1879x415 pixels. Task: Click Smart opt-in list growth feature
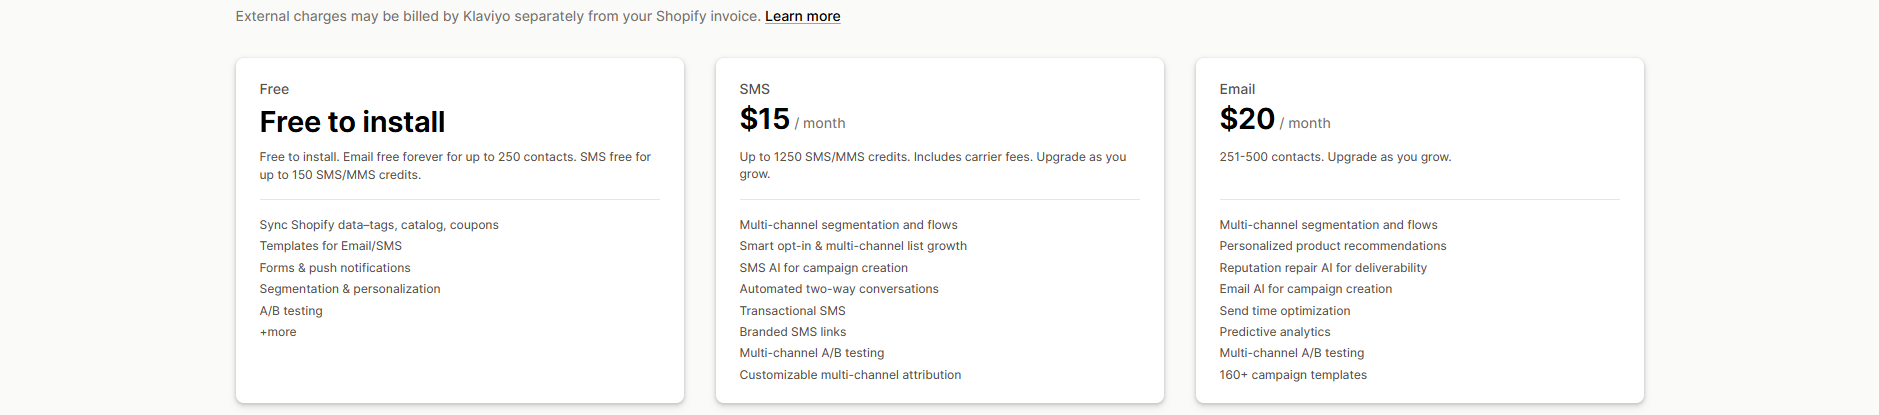853,246
